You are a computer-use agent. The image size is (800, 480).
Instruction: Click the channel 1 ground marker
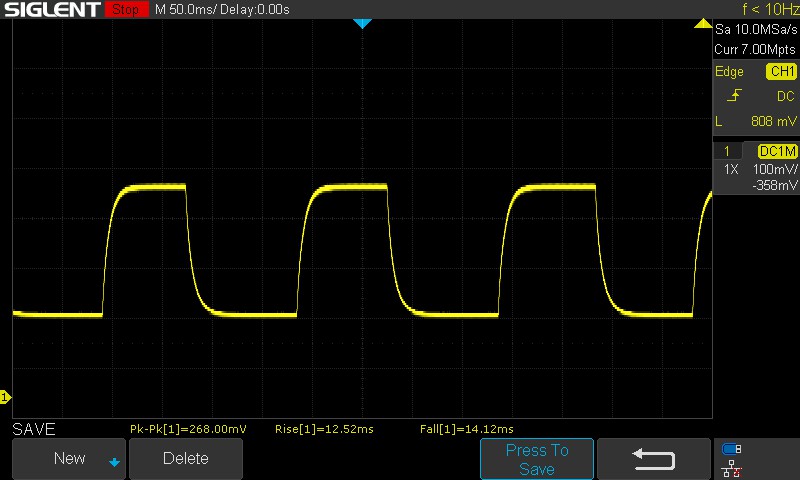point(5,397)
